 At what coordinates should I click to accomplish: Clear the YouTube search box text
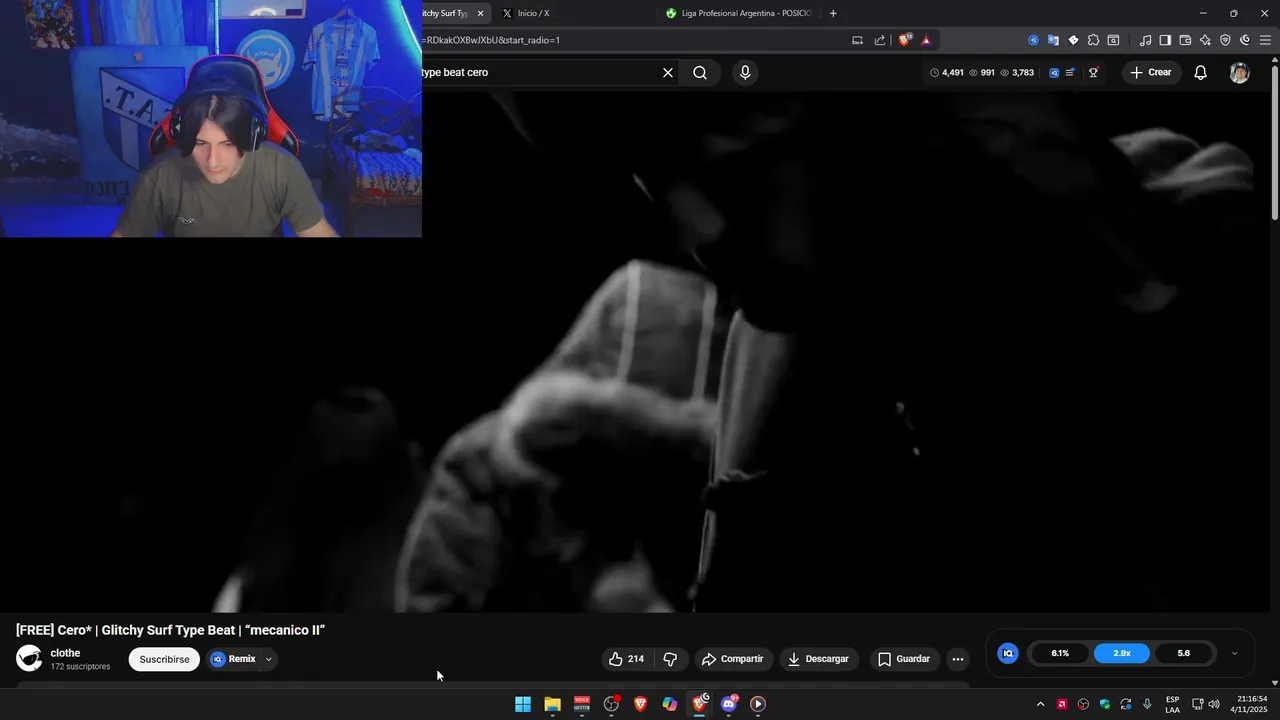[668, 72]
